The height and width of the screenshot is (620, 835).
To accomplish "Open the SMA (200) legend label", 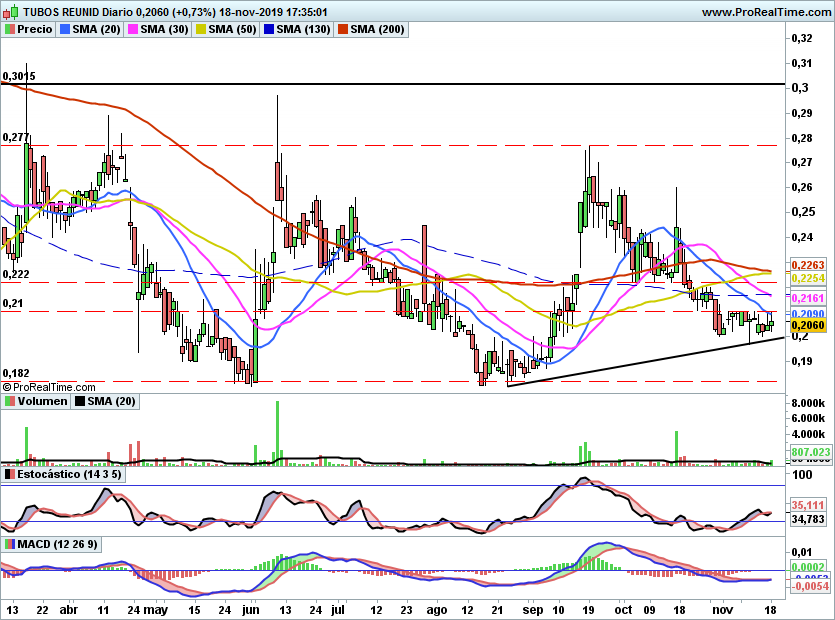I will tap(377, 30).
